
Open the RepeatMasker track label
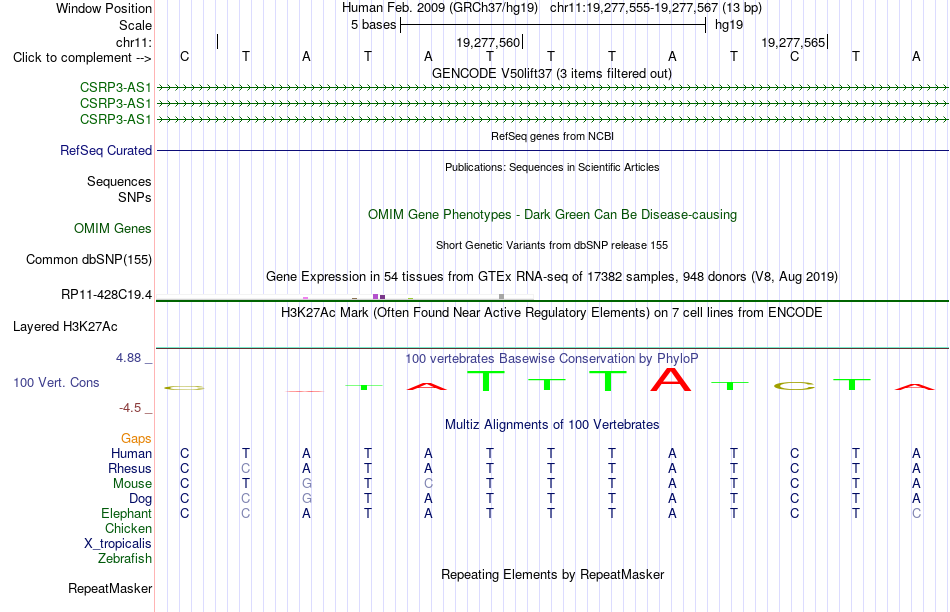(x=110, y=588)
